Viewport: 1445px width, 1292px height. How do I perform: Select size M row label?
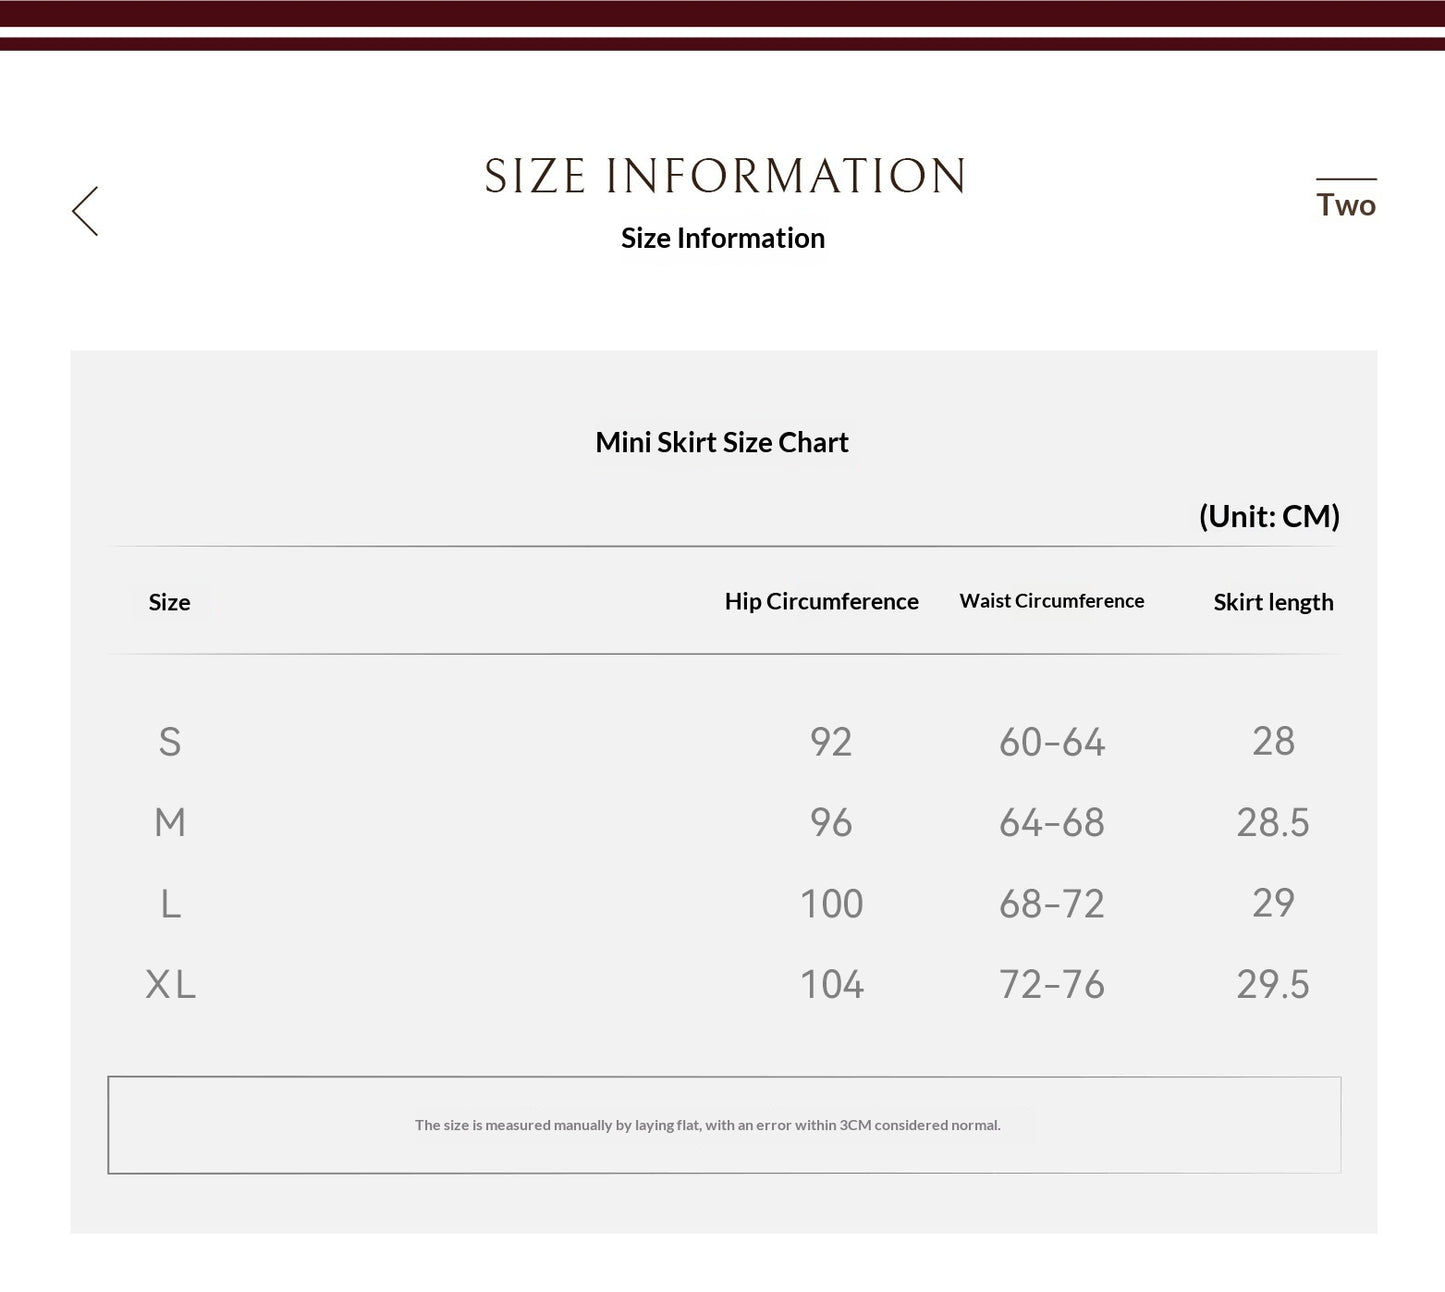tap(170, 823)
